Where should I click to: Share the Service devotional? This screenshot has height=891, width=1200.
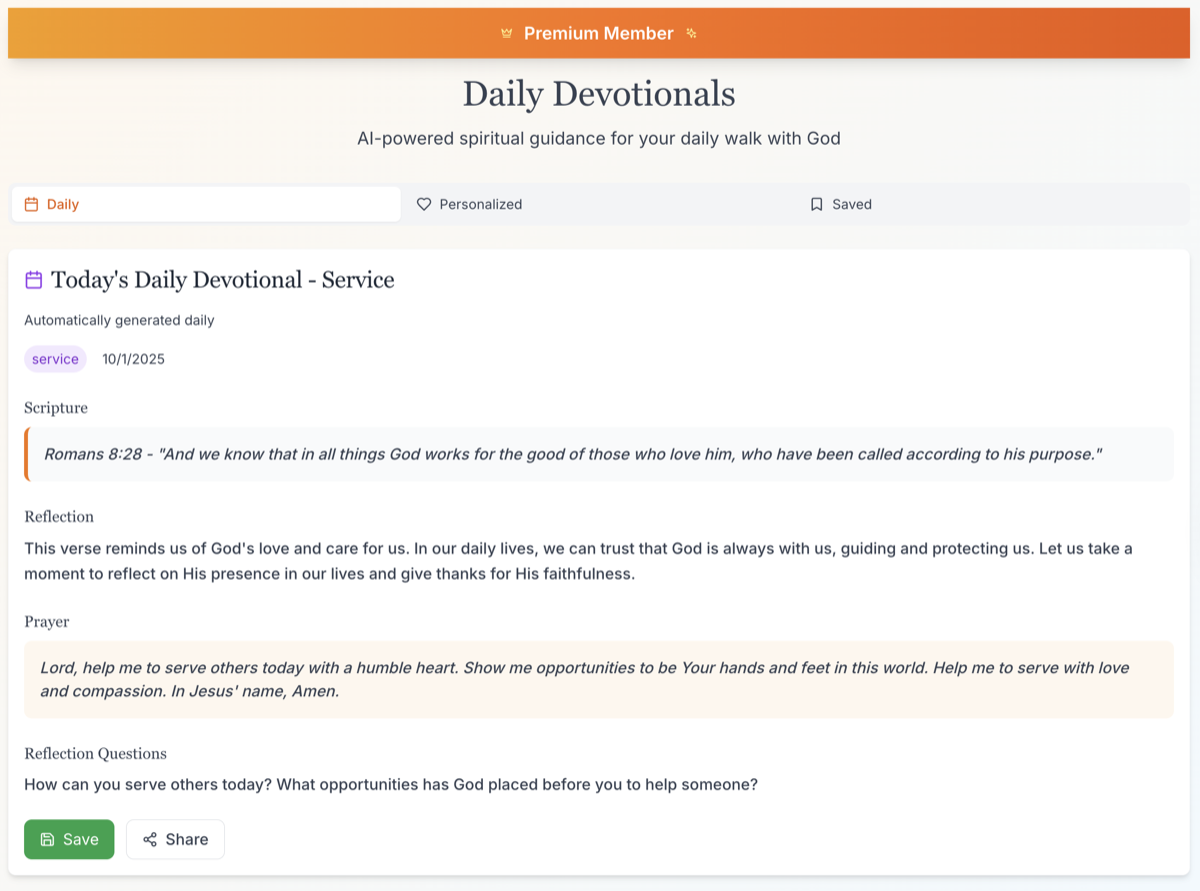(x=175, y=839)
